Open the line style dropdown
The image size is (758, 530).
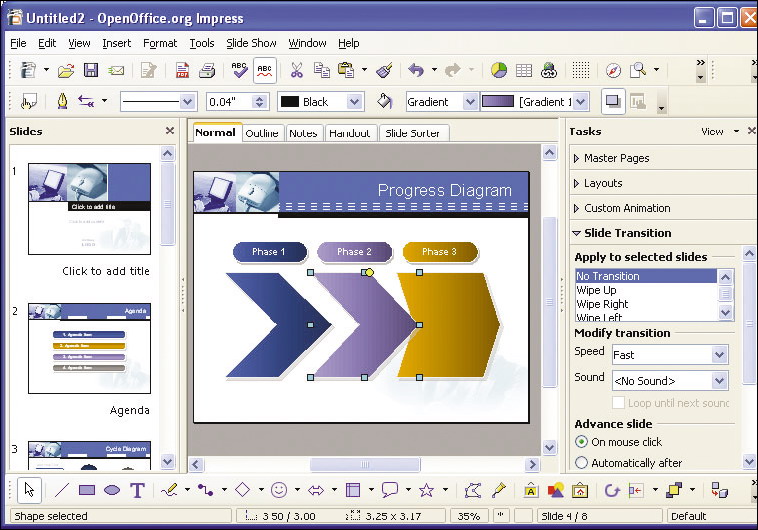click(x=187, y=102)
